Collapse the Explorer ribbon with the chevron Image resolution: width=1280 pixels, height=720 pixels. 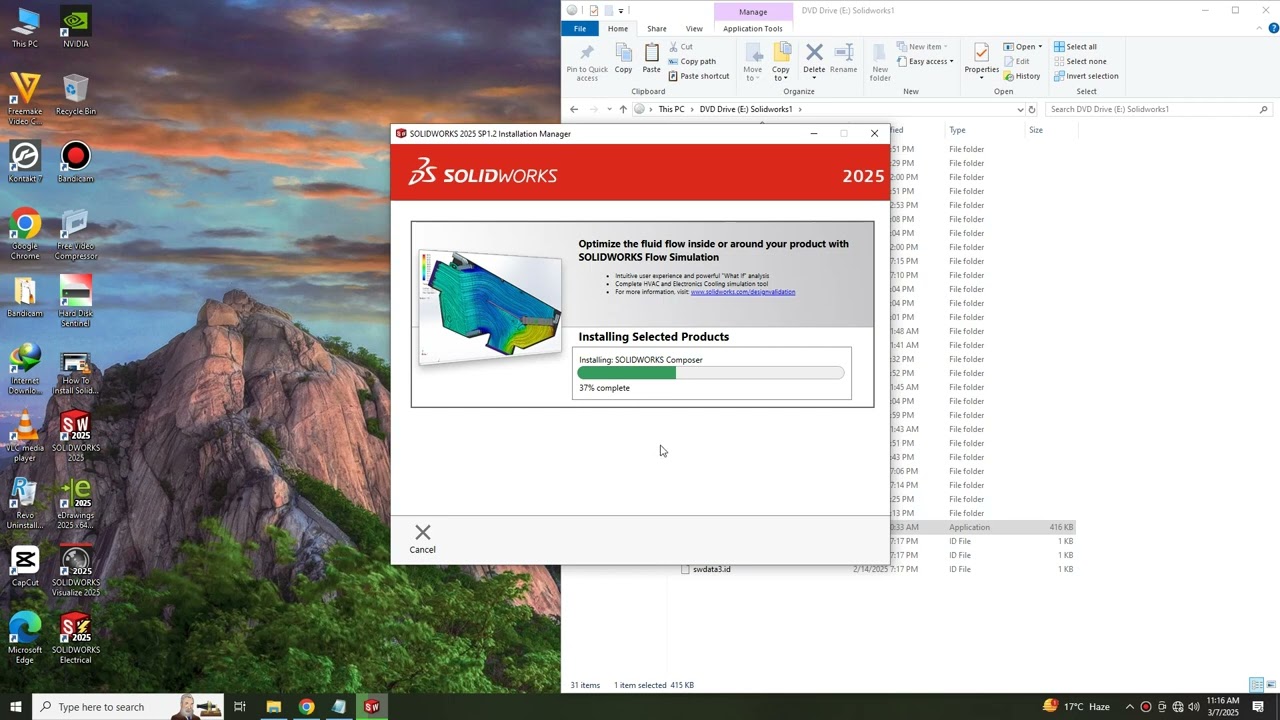pos(1259,29)
